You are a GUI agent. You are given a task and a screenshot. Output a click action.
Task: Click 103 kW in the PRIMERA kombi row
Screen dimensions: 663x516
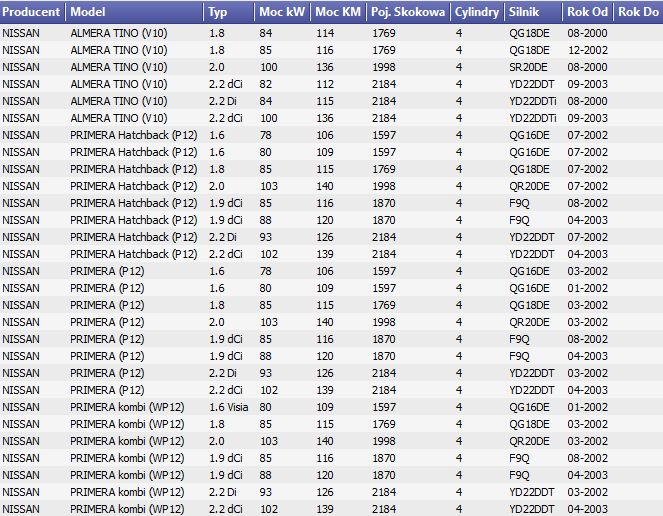click(269, 441)
